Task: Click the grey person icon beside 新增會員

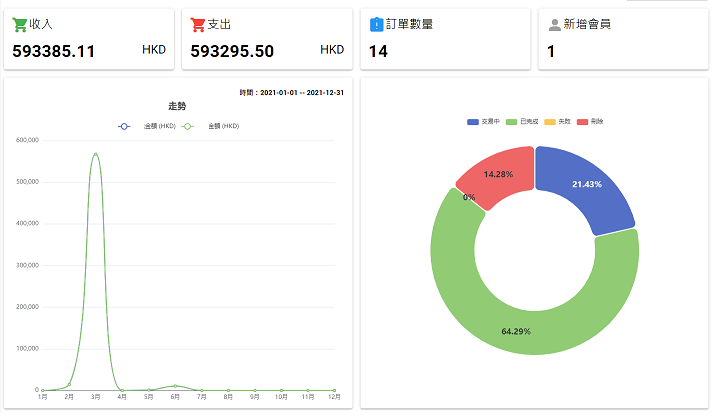Action: tap(554, 24)
